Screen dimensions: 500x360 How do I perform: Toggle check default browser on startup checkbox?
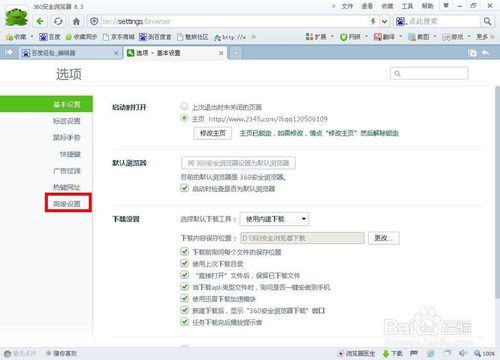coord(184,188)
